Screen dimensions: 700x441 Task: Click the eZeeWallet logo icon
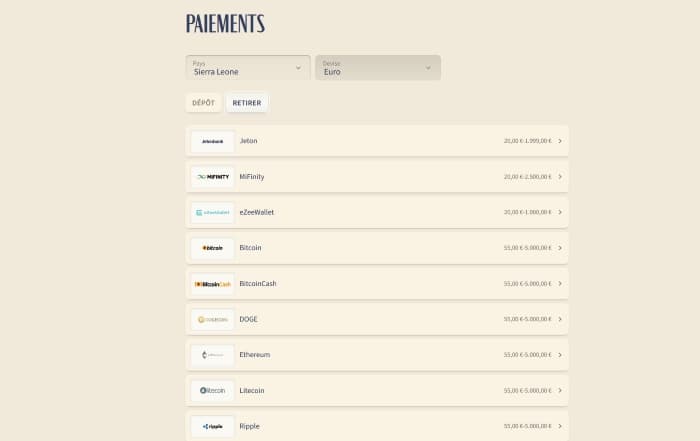tap(212, 212)
